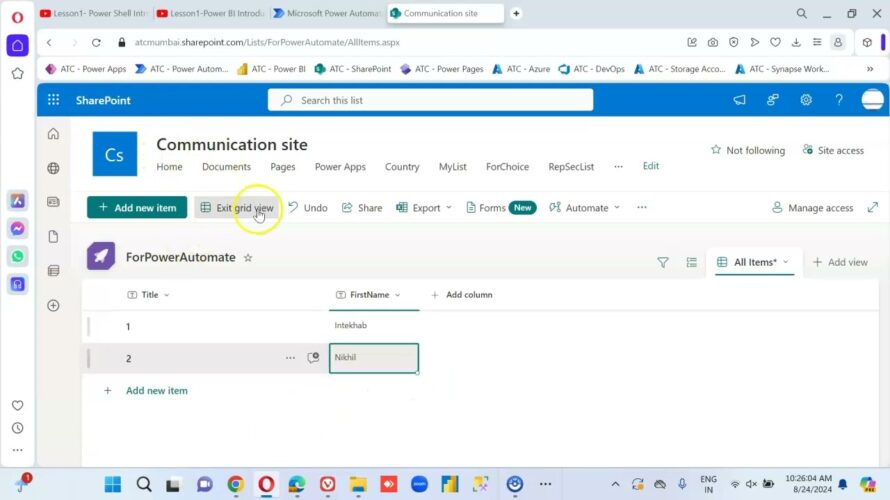
Task: Open Pages in site navigation
Action: click(x=283, y=167)
